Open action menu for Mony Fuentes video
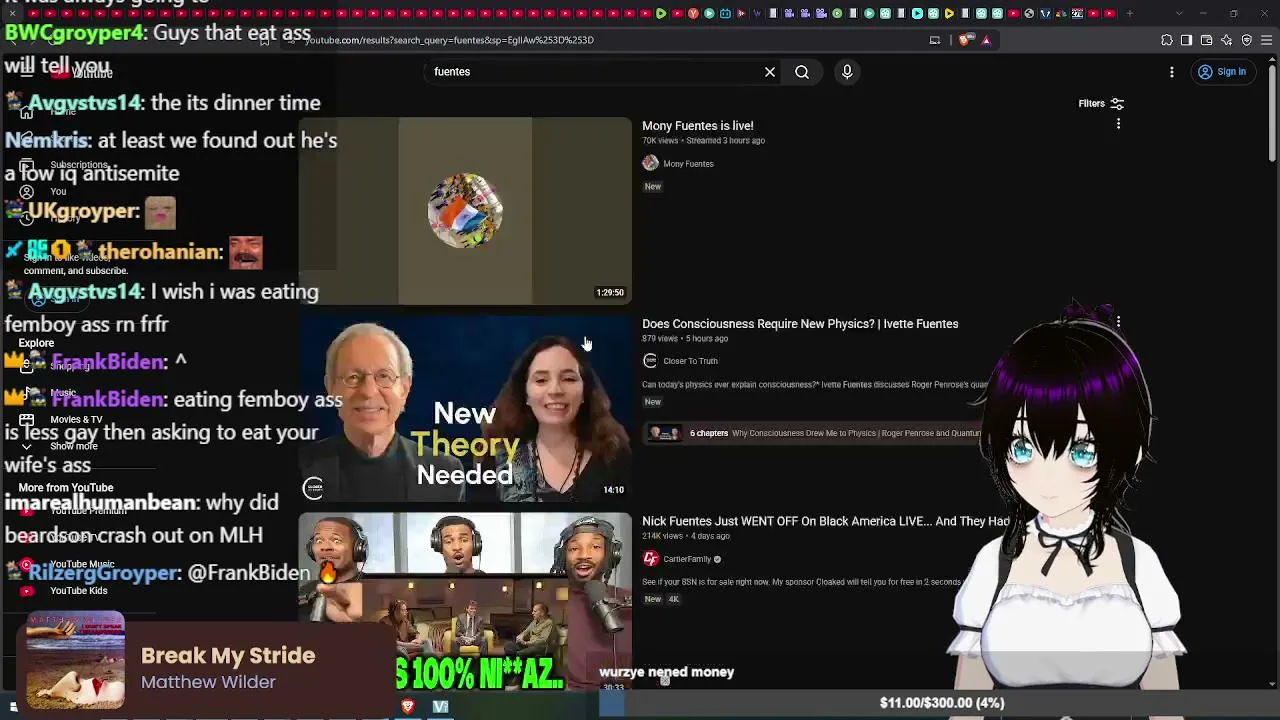 click(x=1118, y=124)
